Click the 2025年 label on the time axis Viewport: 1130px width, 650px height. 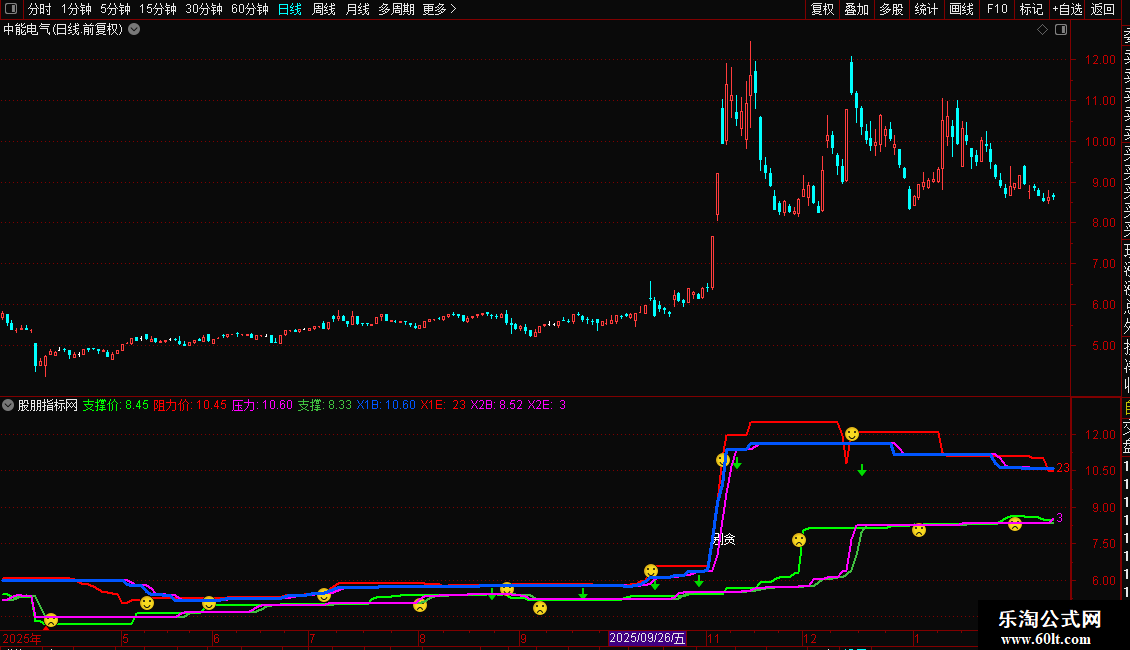point(22,638)
